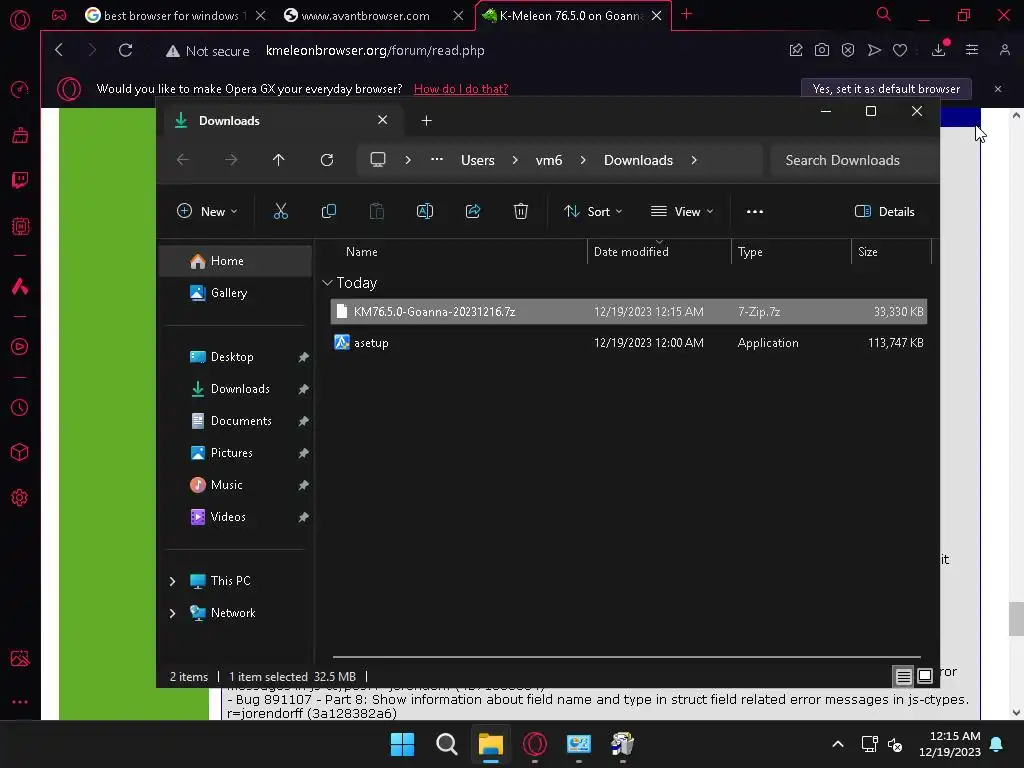Open Twitch in Opera GX sidebar

(20, 180)
